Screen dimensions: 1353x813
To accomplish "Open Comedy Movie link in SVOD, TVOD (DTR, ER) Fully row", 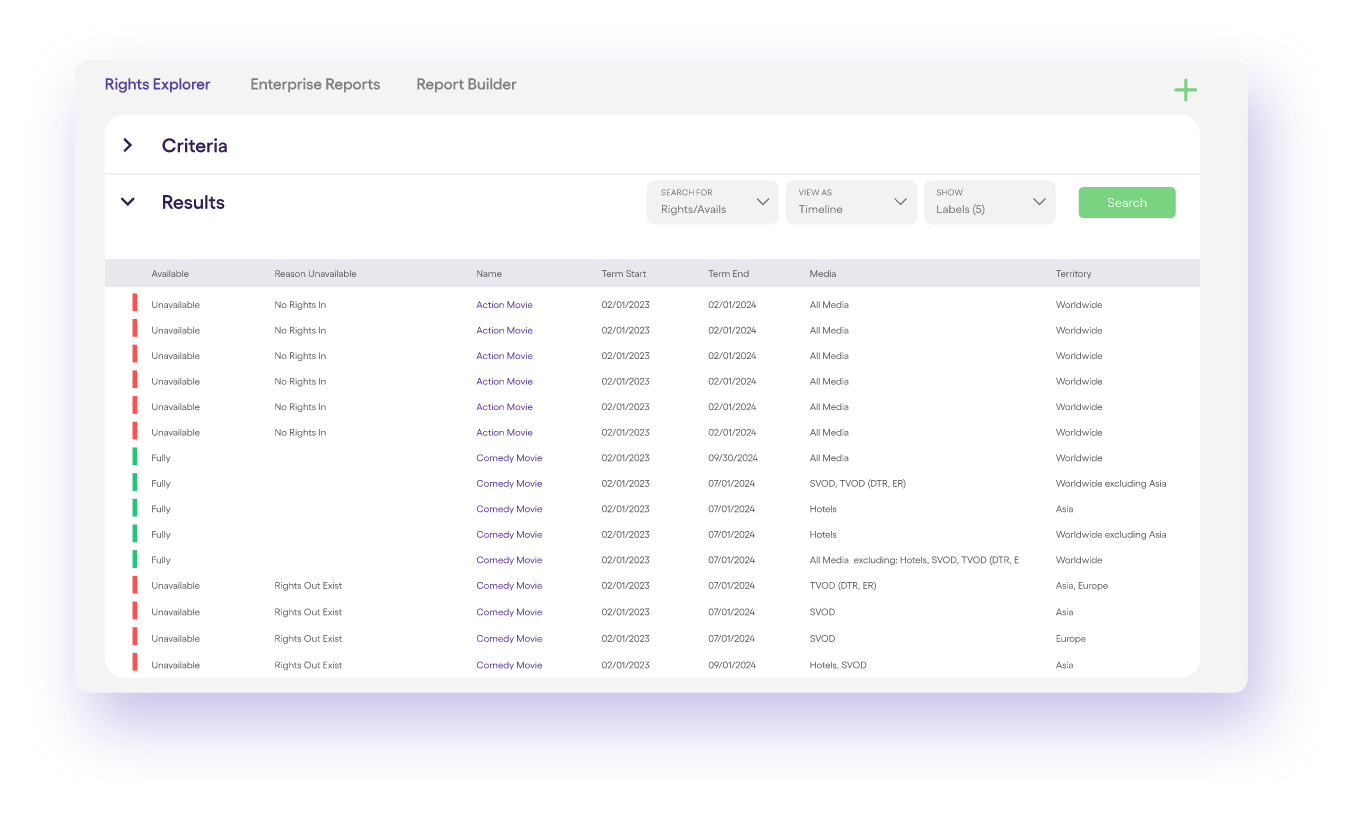I will 509,484.
